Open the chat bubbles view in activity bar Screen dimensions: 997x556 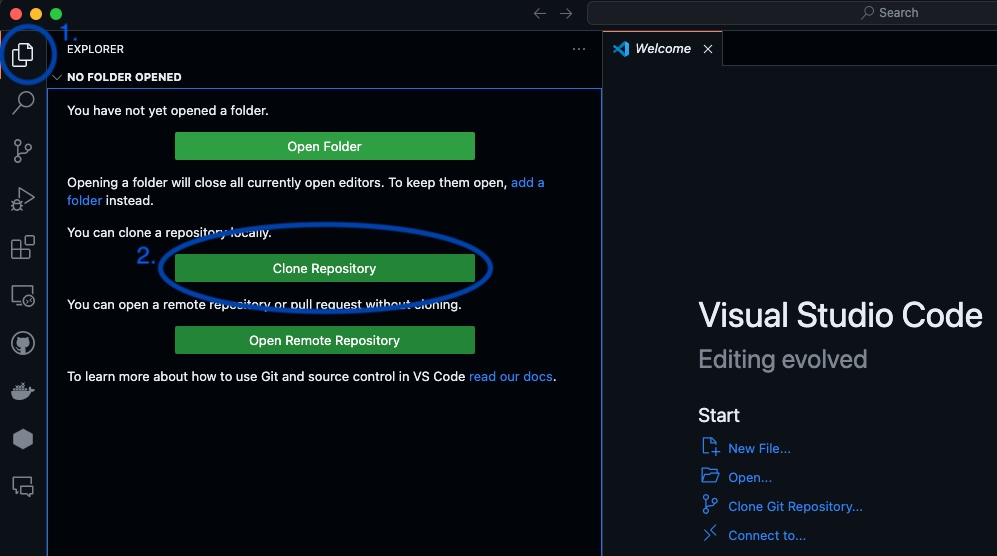pos(22,487)
